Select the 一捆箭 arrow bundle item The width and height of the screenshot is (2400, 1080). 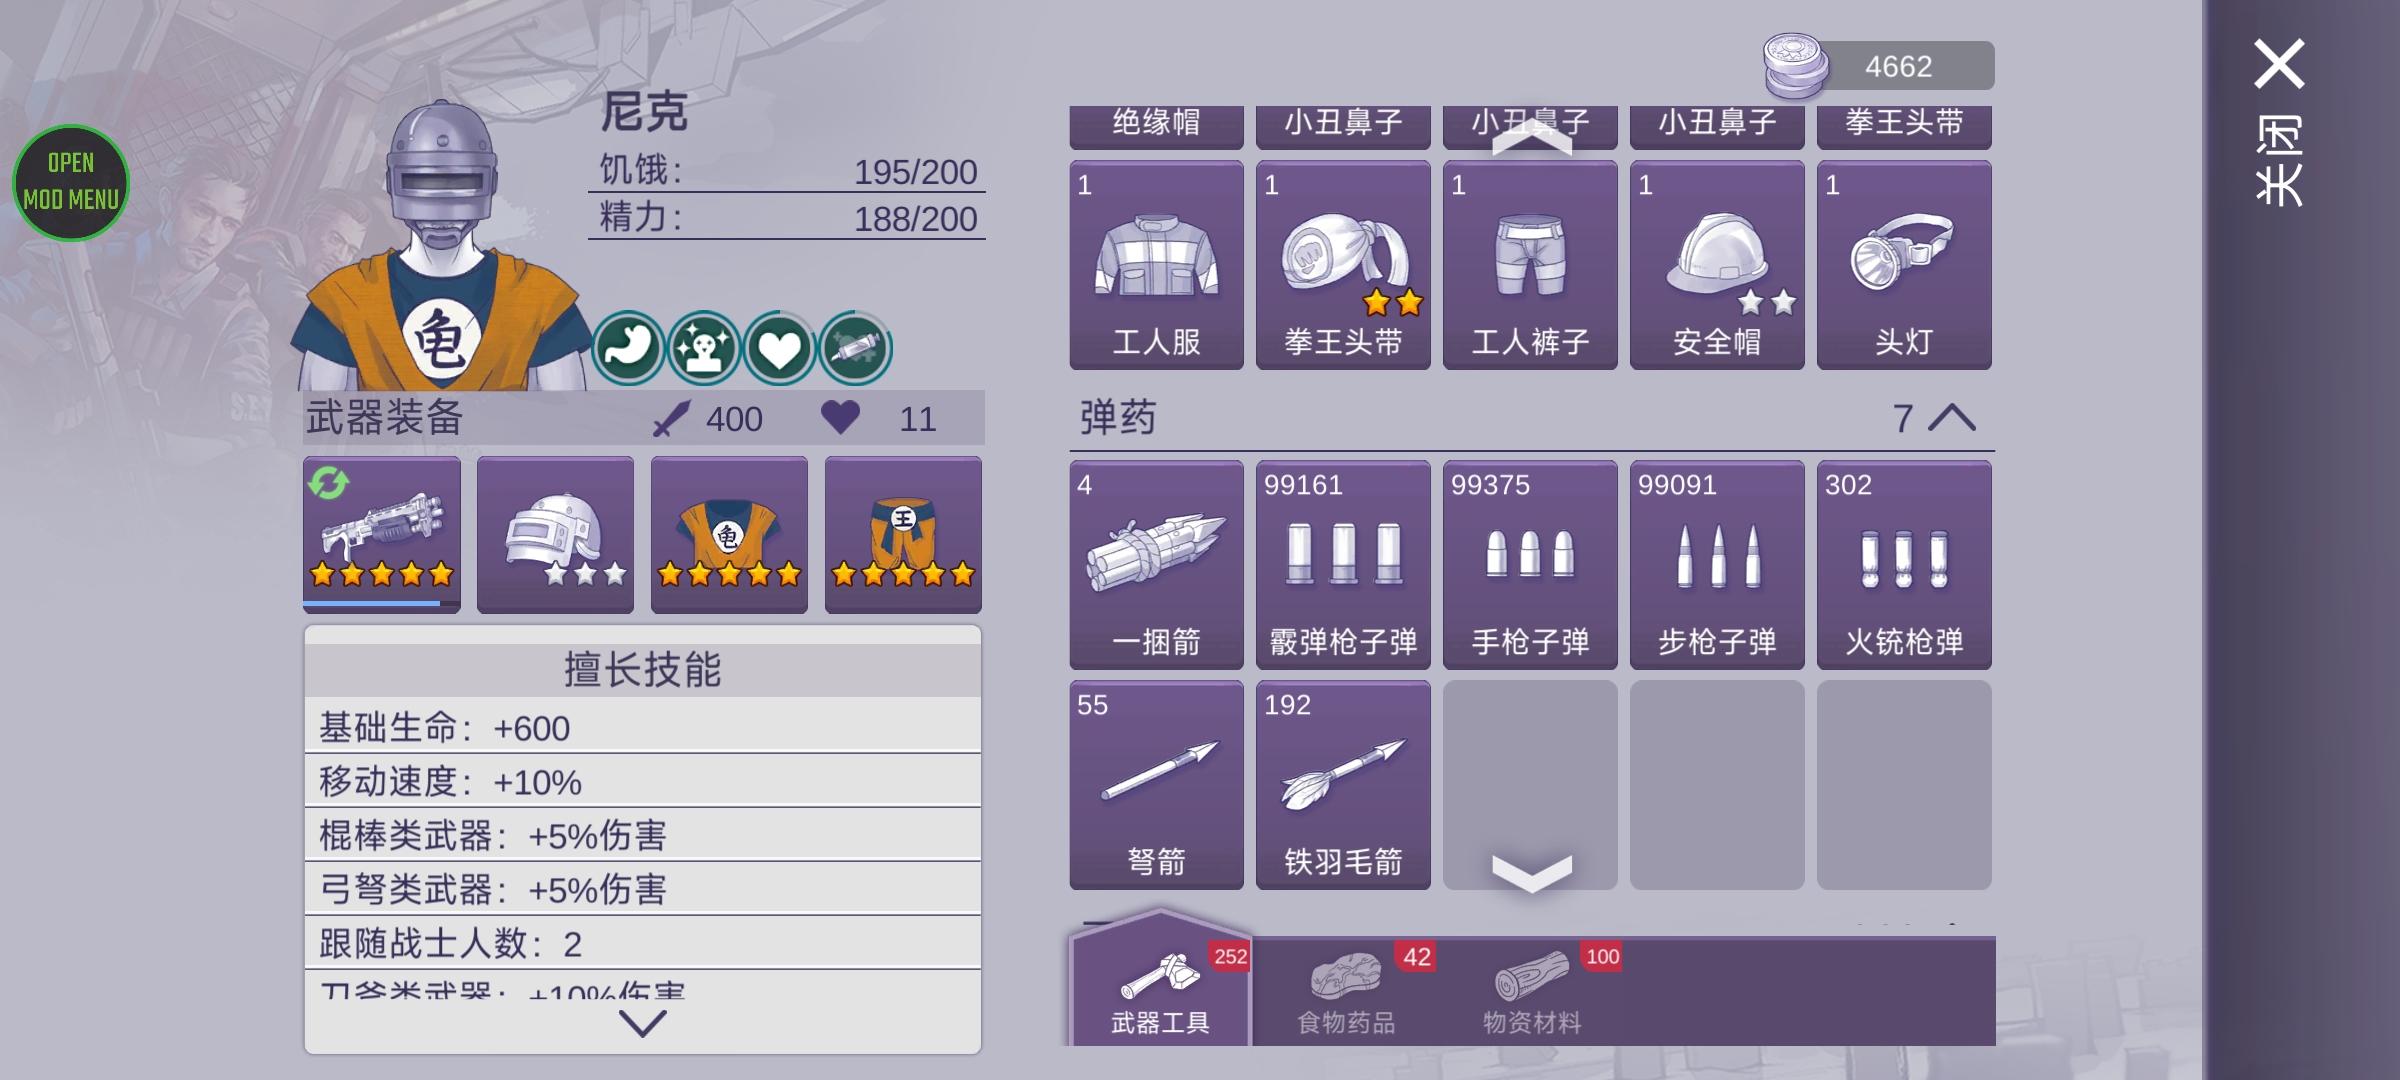1156,565
